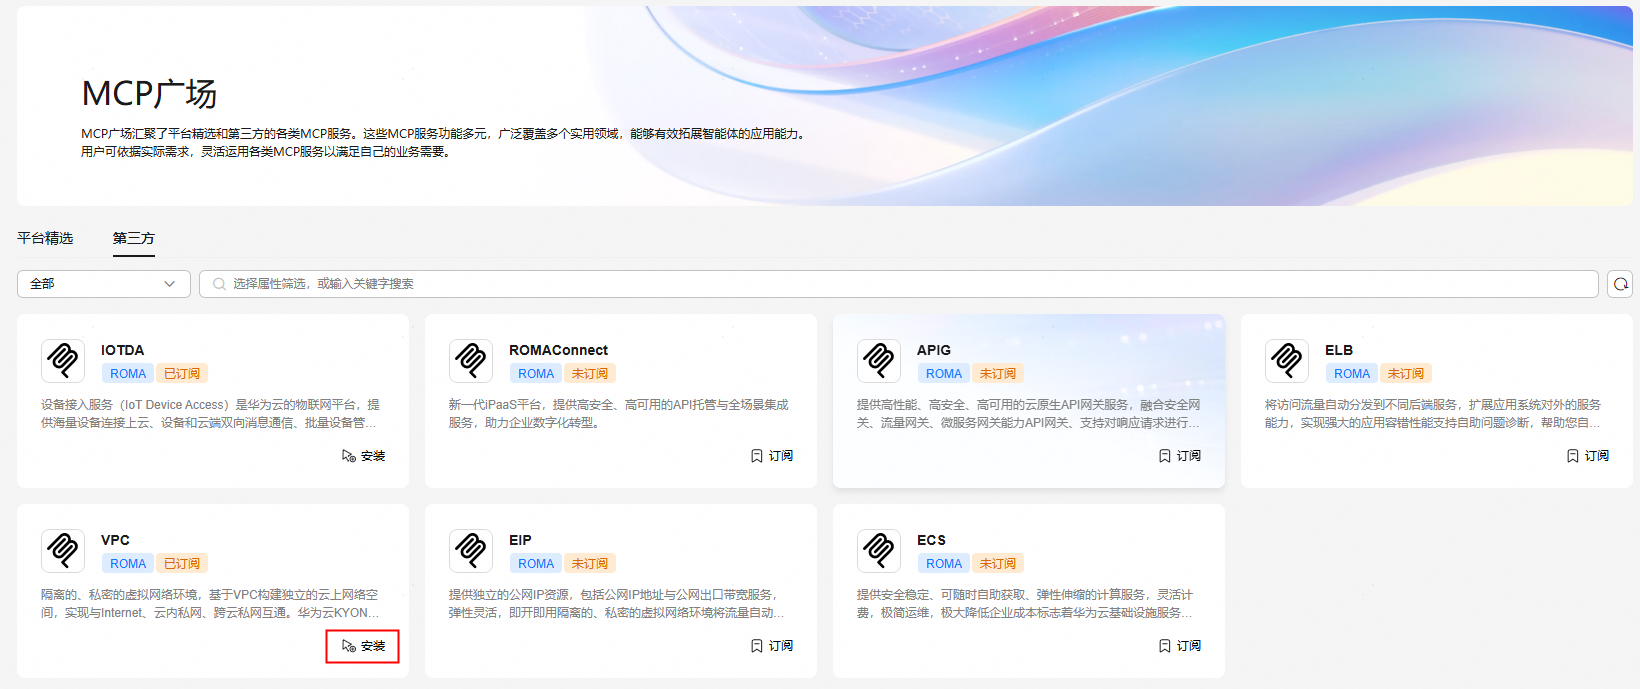
Task: Click the APIG service logo icon
Action: tap(879, 360)
